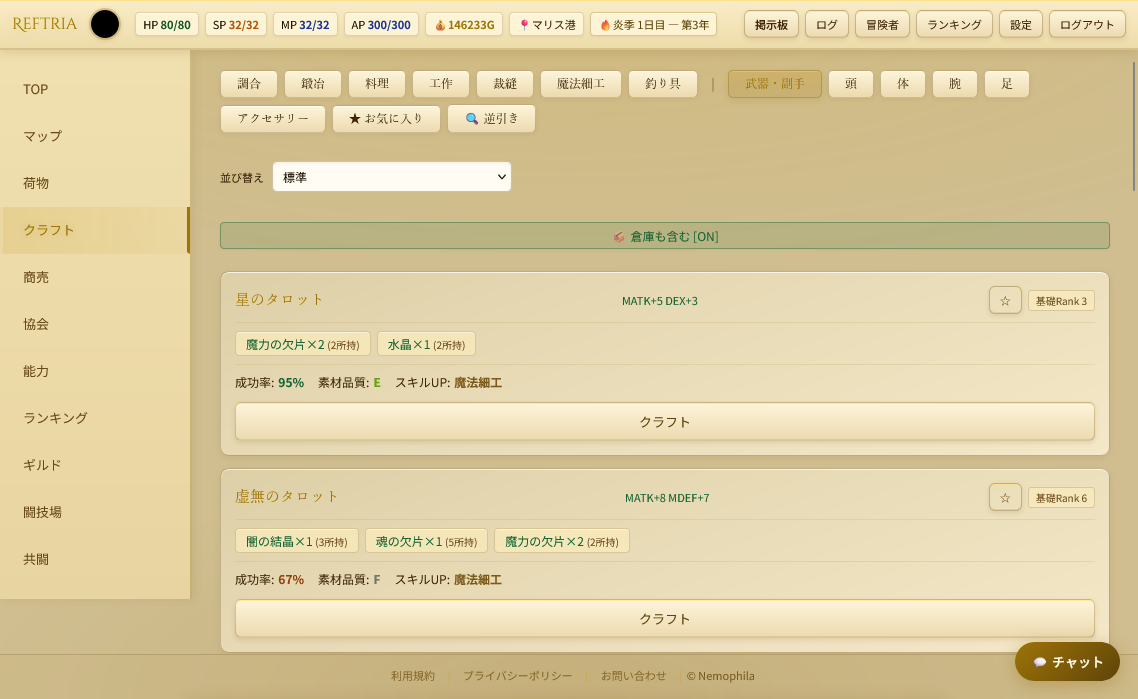The image size is (1138, 699).
Task: Enable the ★お気に入り favorites filter
Action: (x=386, y=118)
